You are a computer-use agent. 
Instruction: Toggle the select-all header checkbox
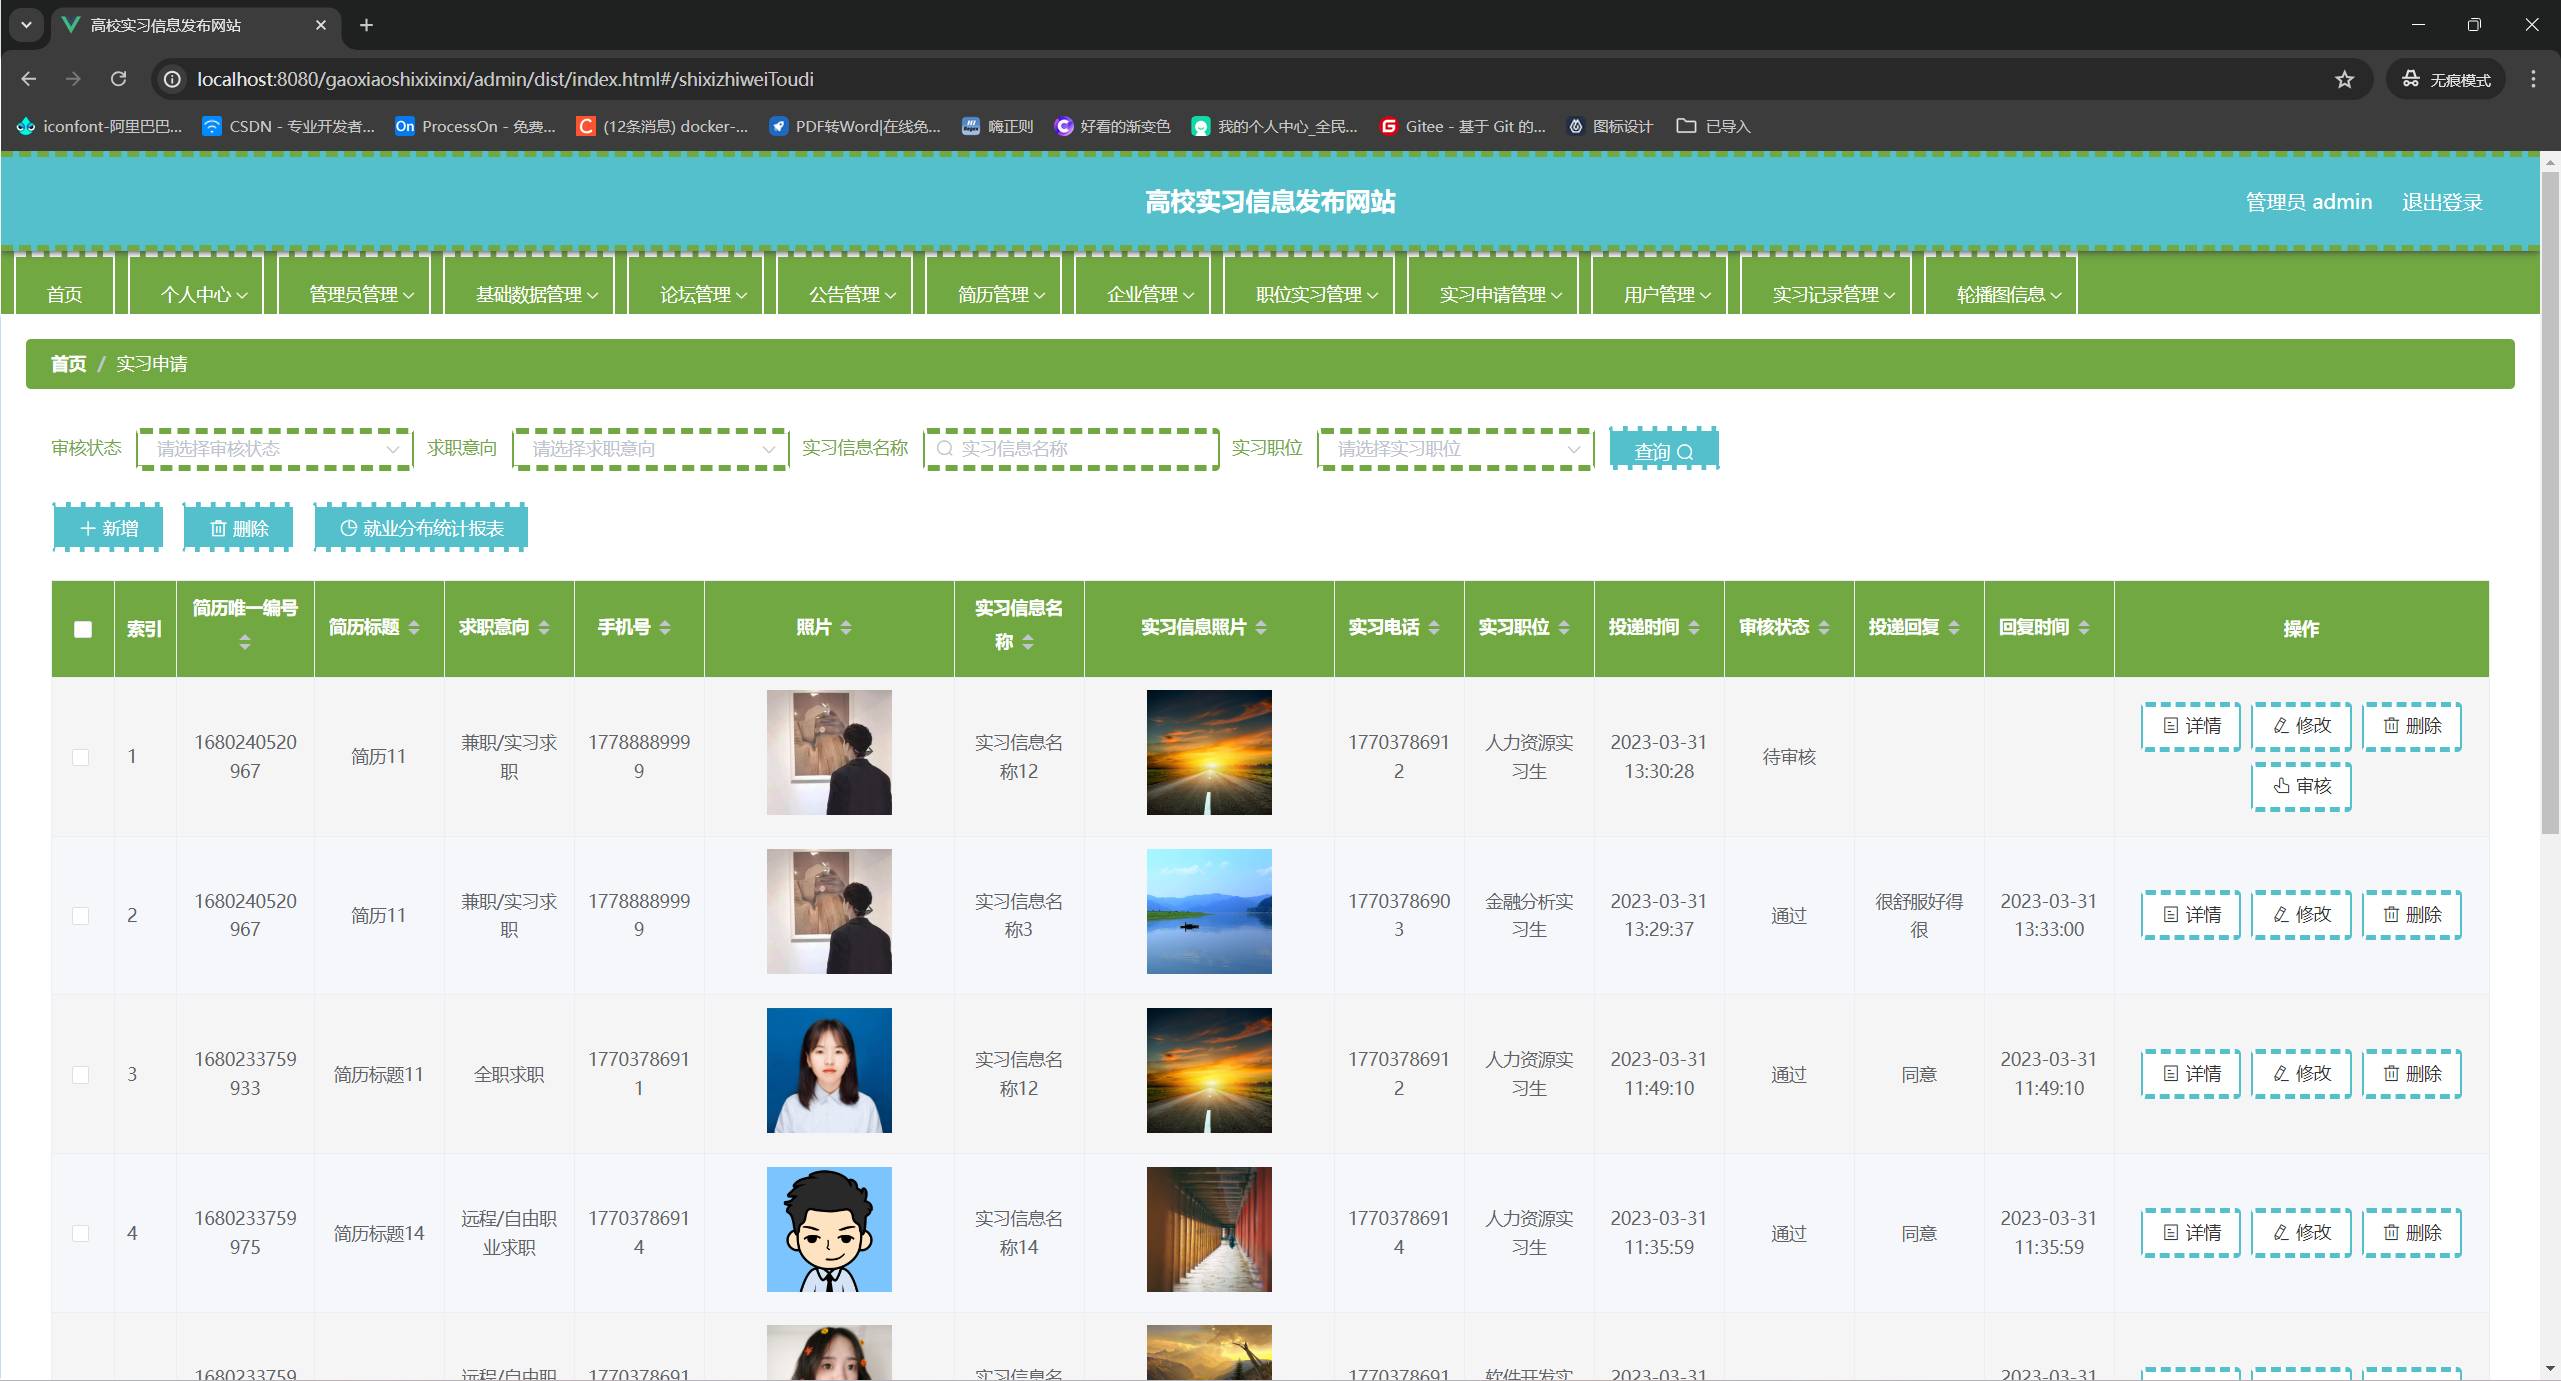(83, 629)
